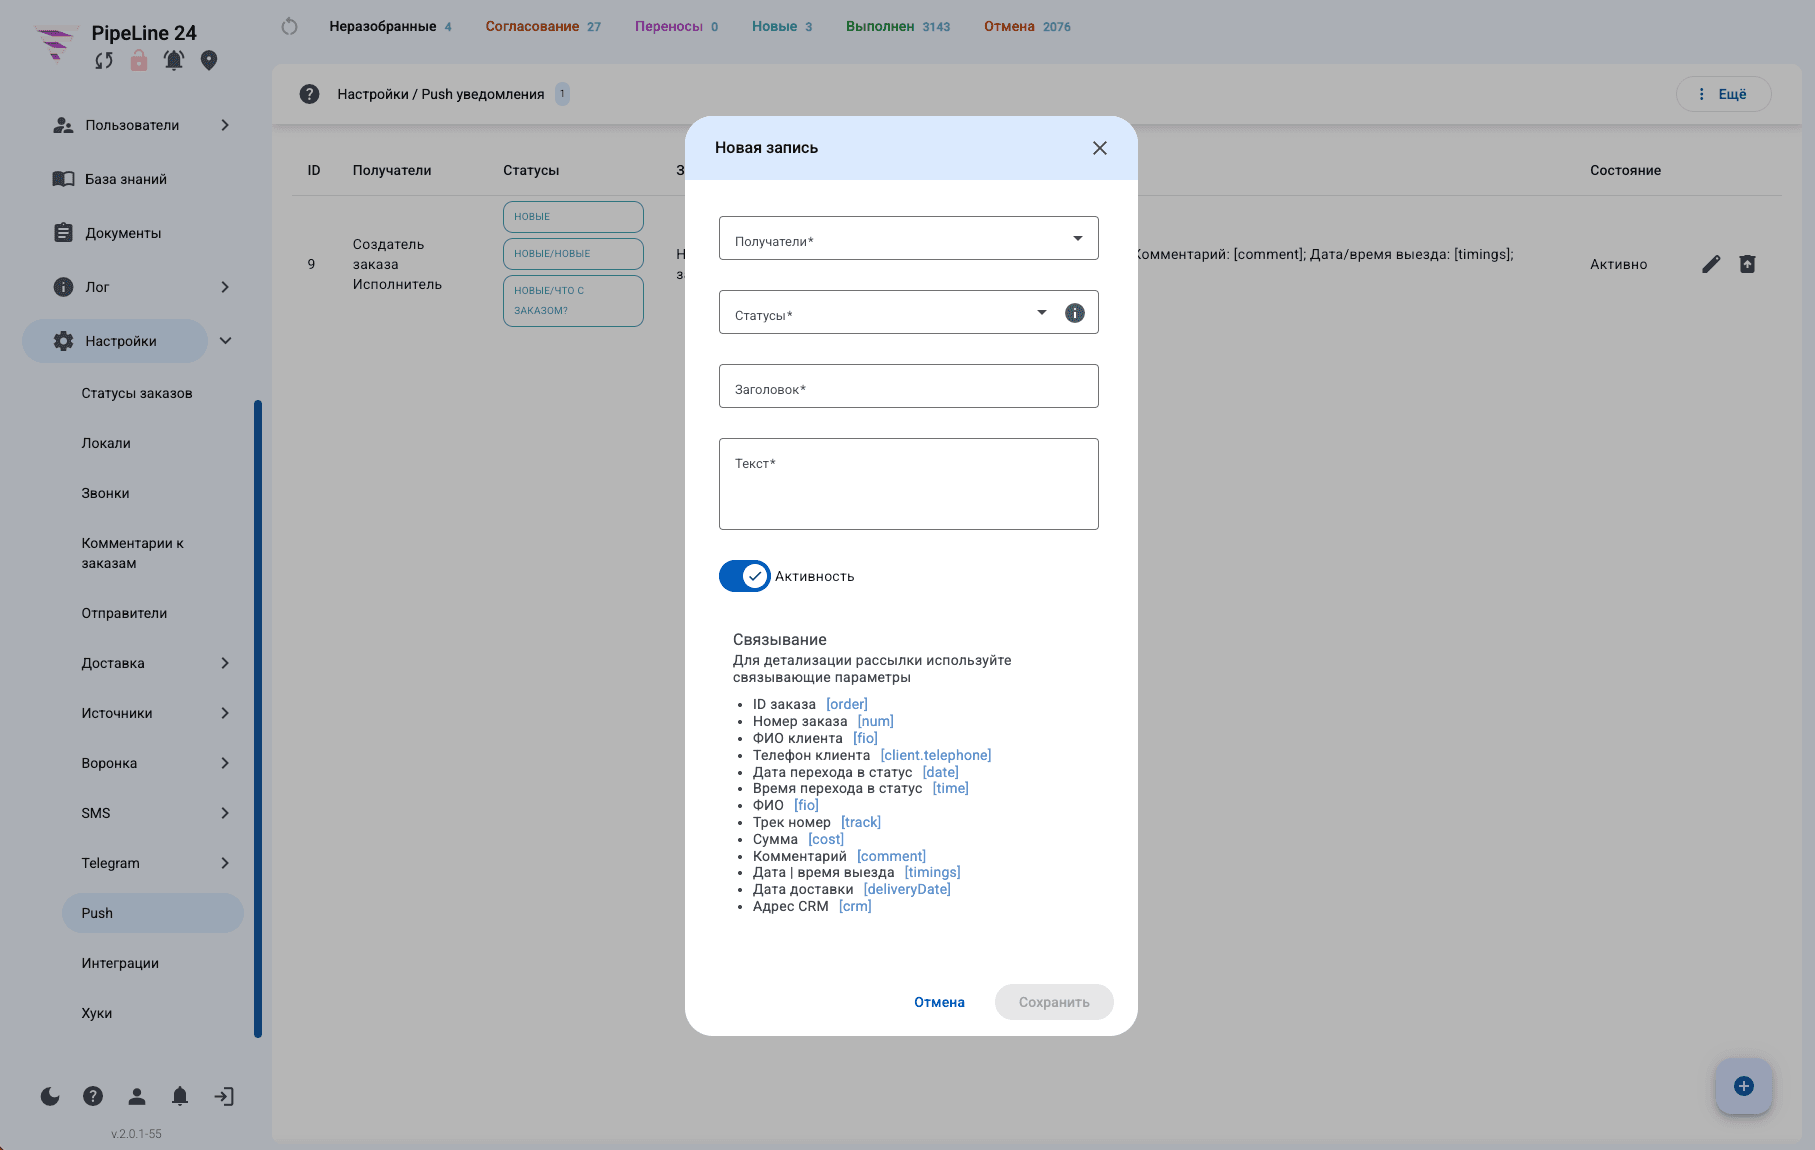Collapse the Настройки sidebar section
This screenshot has height=1150, width=1815.
click(226, 341)
